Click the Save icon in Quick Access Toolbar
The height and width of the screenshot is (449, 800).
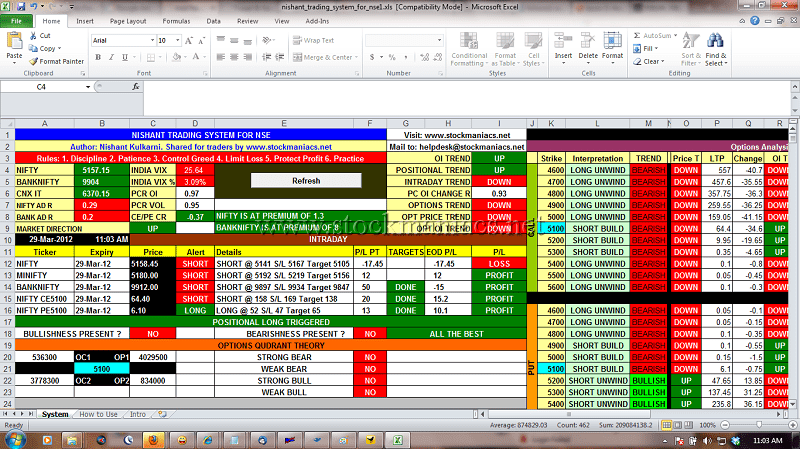click(21, 7)
